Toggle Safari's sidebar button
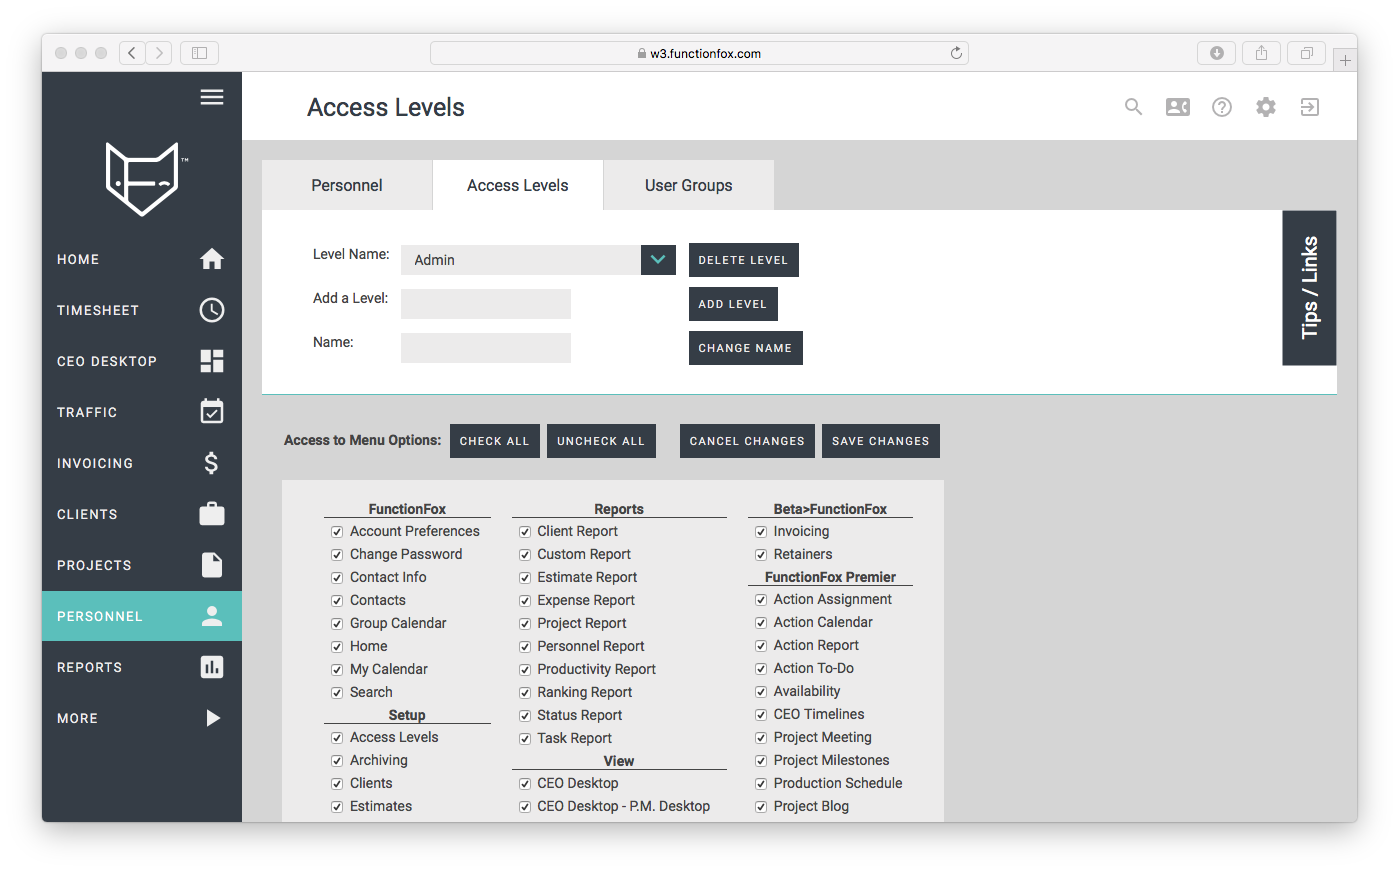The image size is (1399, 872). pos(199,53)
